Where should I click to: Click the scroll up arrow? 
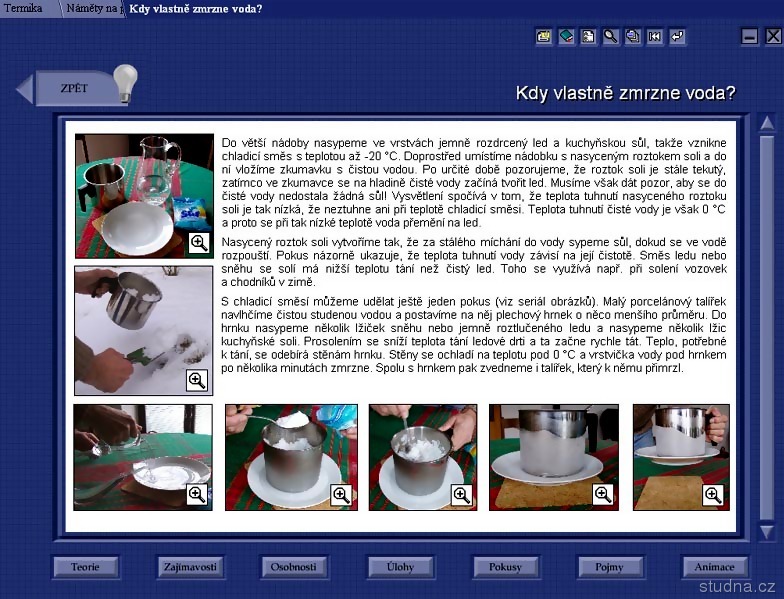pos(767,123)
